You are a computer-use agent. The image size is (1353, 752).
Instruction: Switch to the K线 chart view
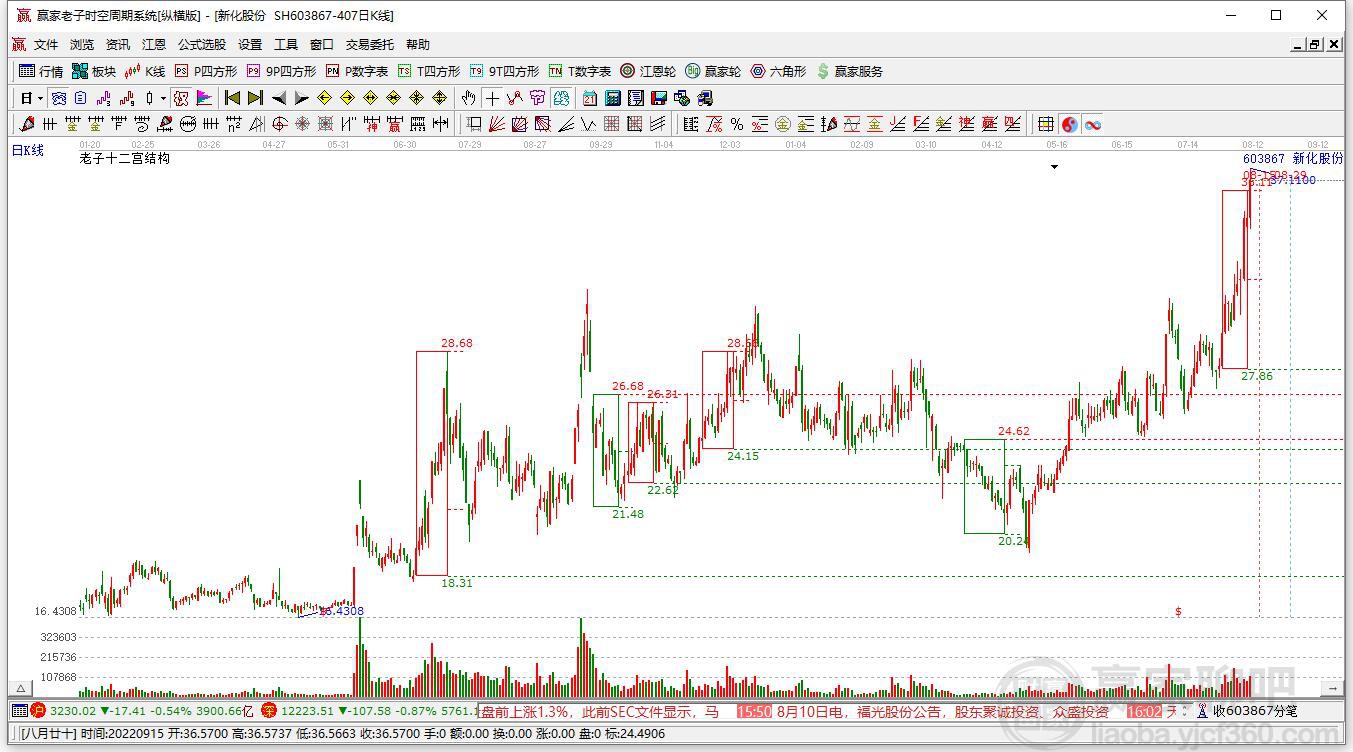(x=145, y=71)
